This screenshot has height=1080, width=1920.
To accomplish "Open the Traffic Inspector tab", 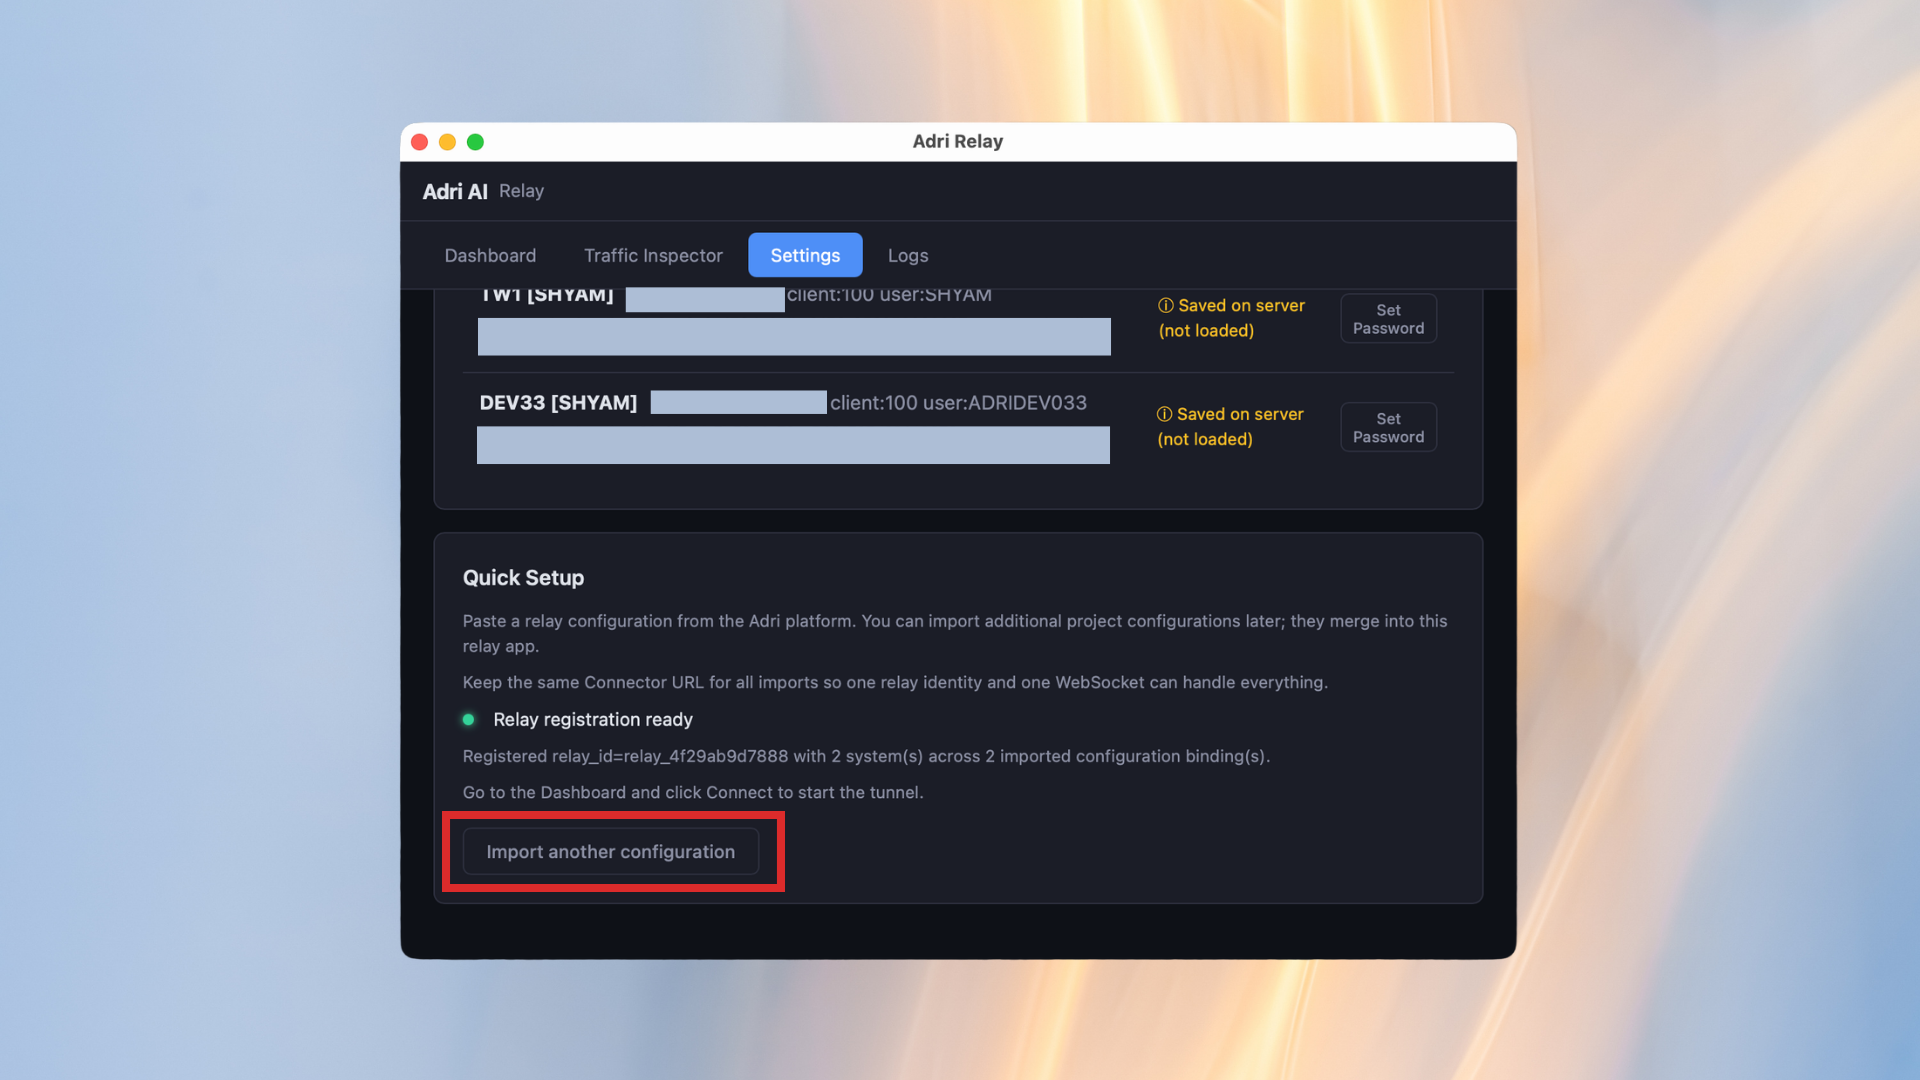I will pyautogui.click(x=652, y=255).
